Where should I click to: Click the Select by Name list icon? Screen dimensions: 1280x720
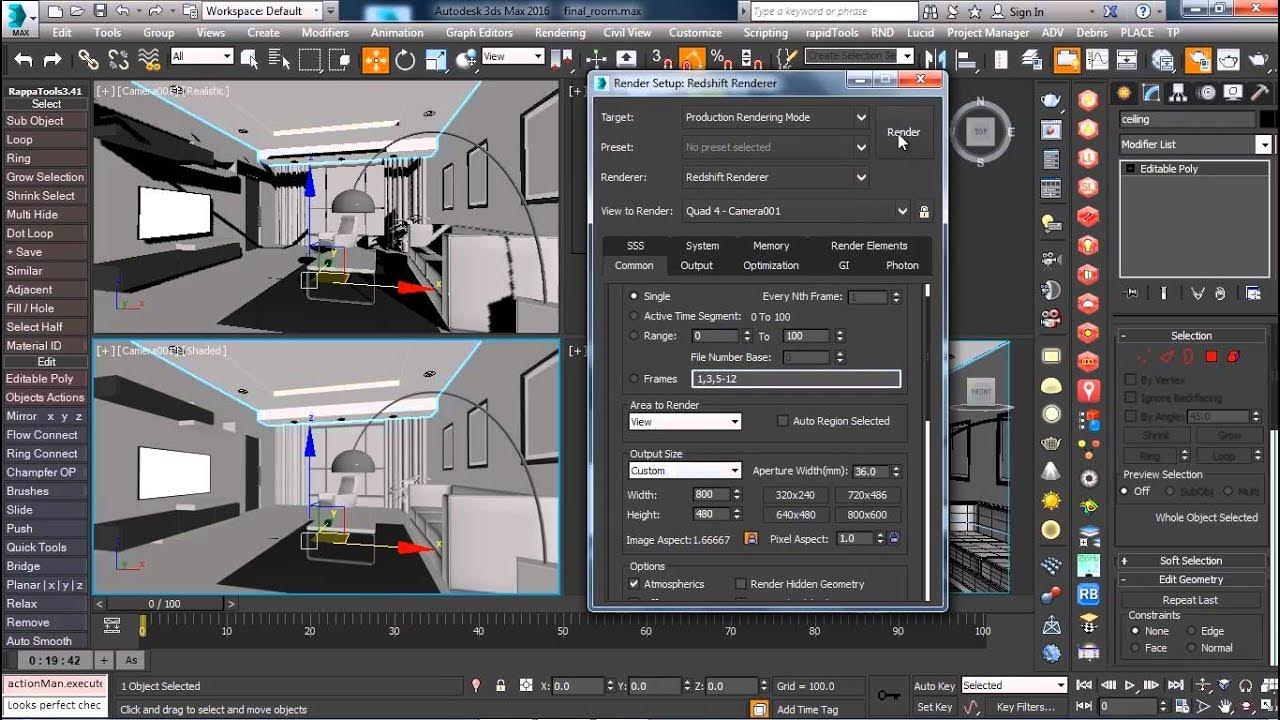point(280,59)
